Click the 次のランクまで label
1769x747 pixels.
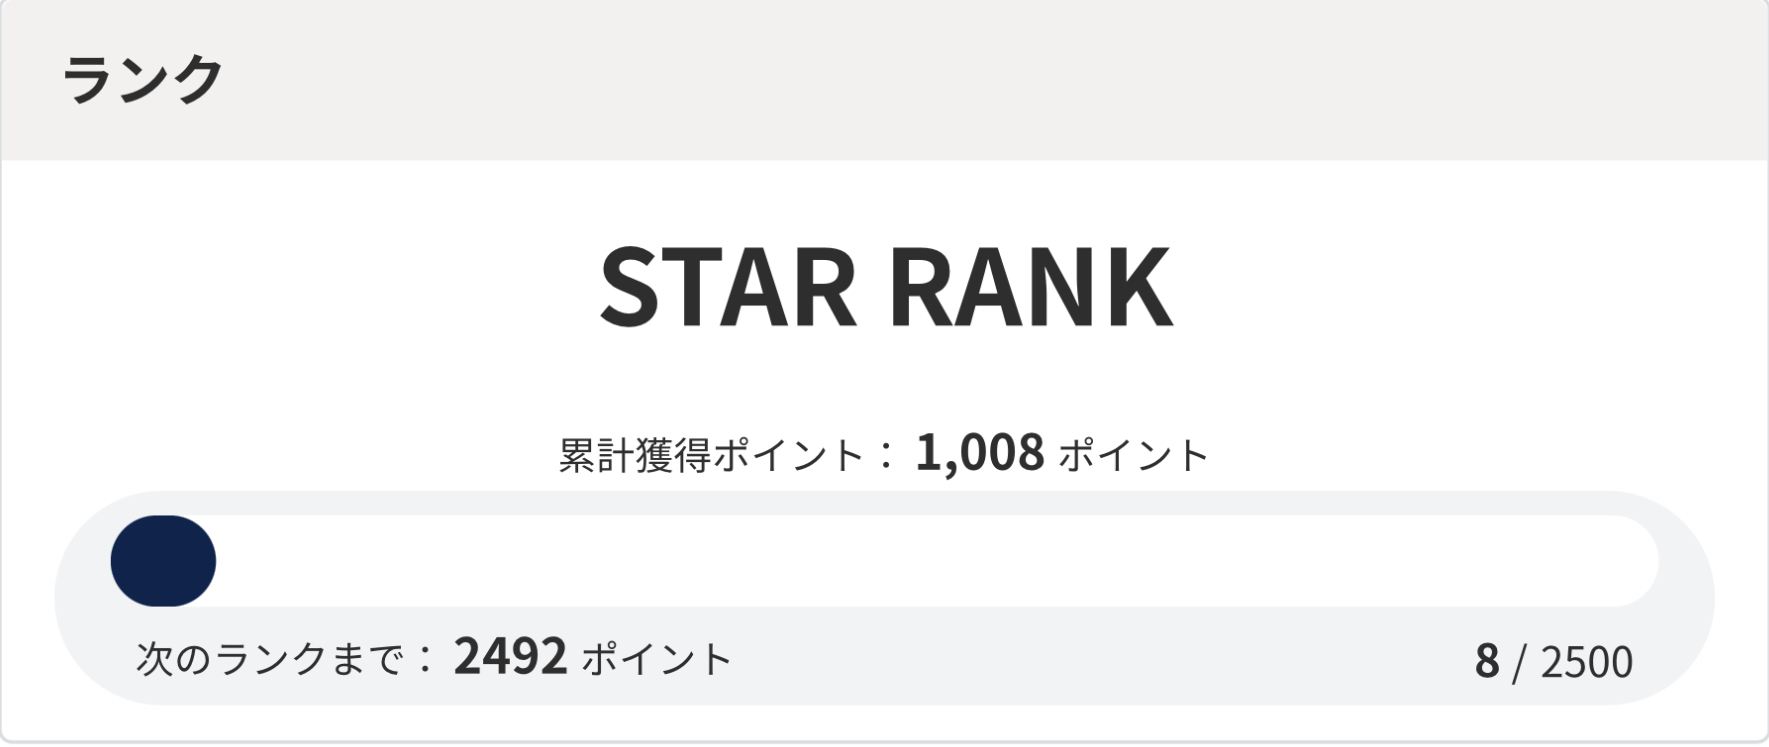(270, 660)
